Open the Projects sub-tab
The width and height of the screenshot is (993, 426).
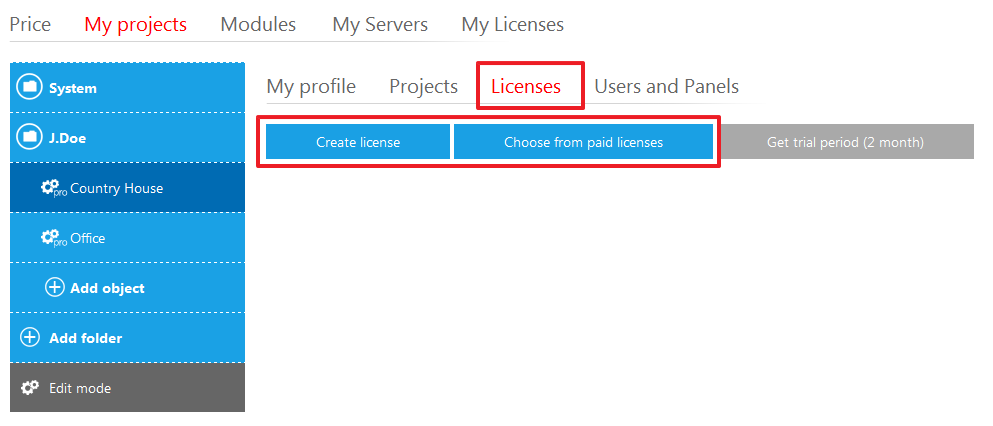click(423, 86)
